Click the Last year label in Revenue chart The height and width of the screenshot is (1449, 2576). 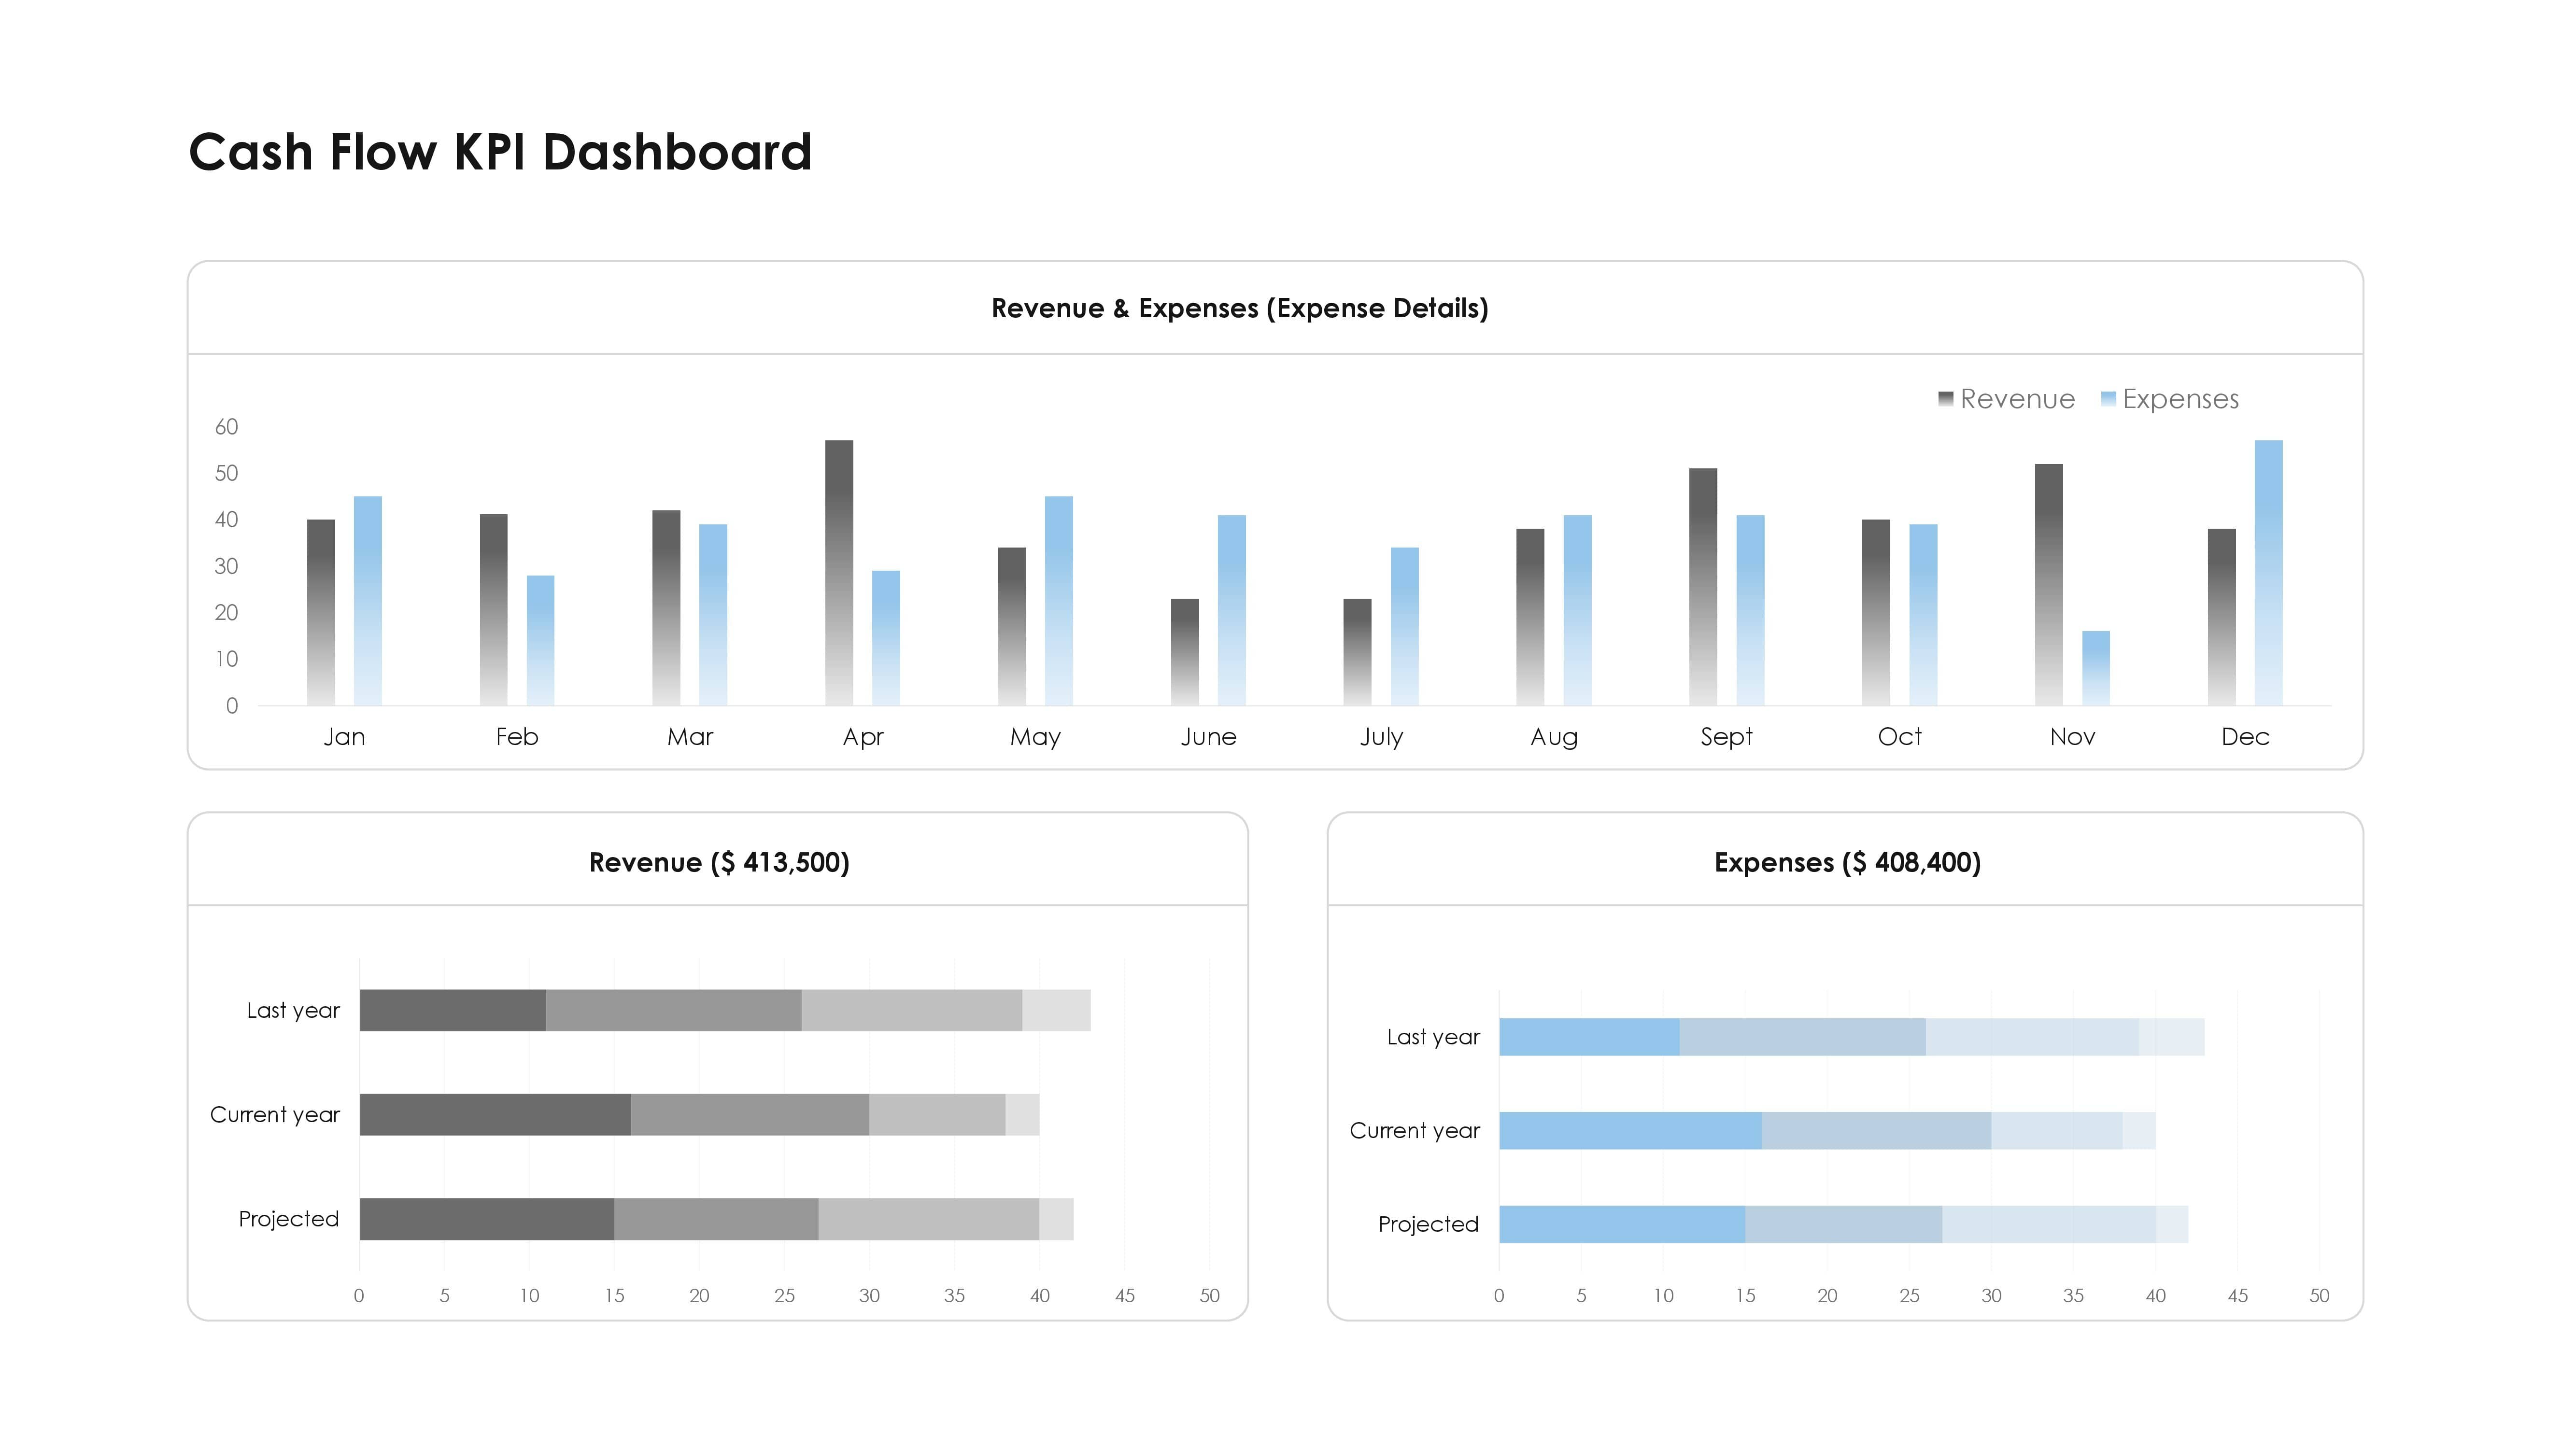point(293,1011)
